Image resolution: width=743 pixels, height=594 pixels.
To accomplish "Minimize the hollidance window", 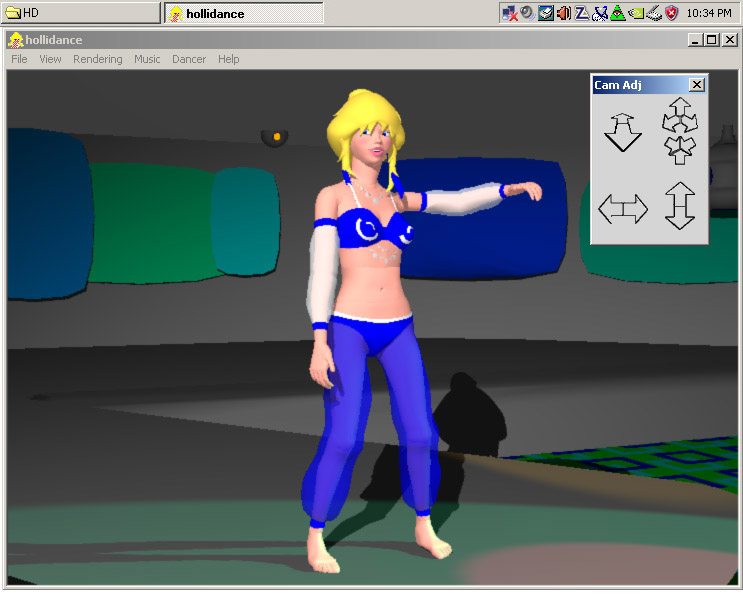I will coord(695,40).
